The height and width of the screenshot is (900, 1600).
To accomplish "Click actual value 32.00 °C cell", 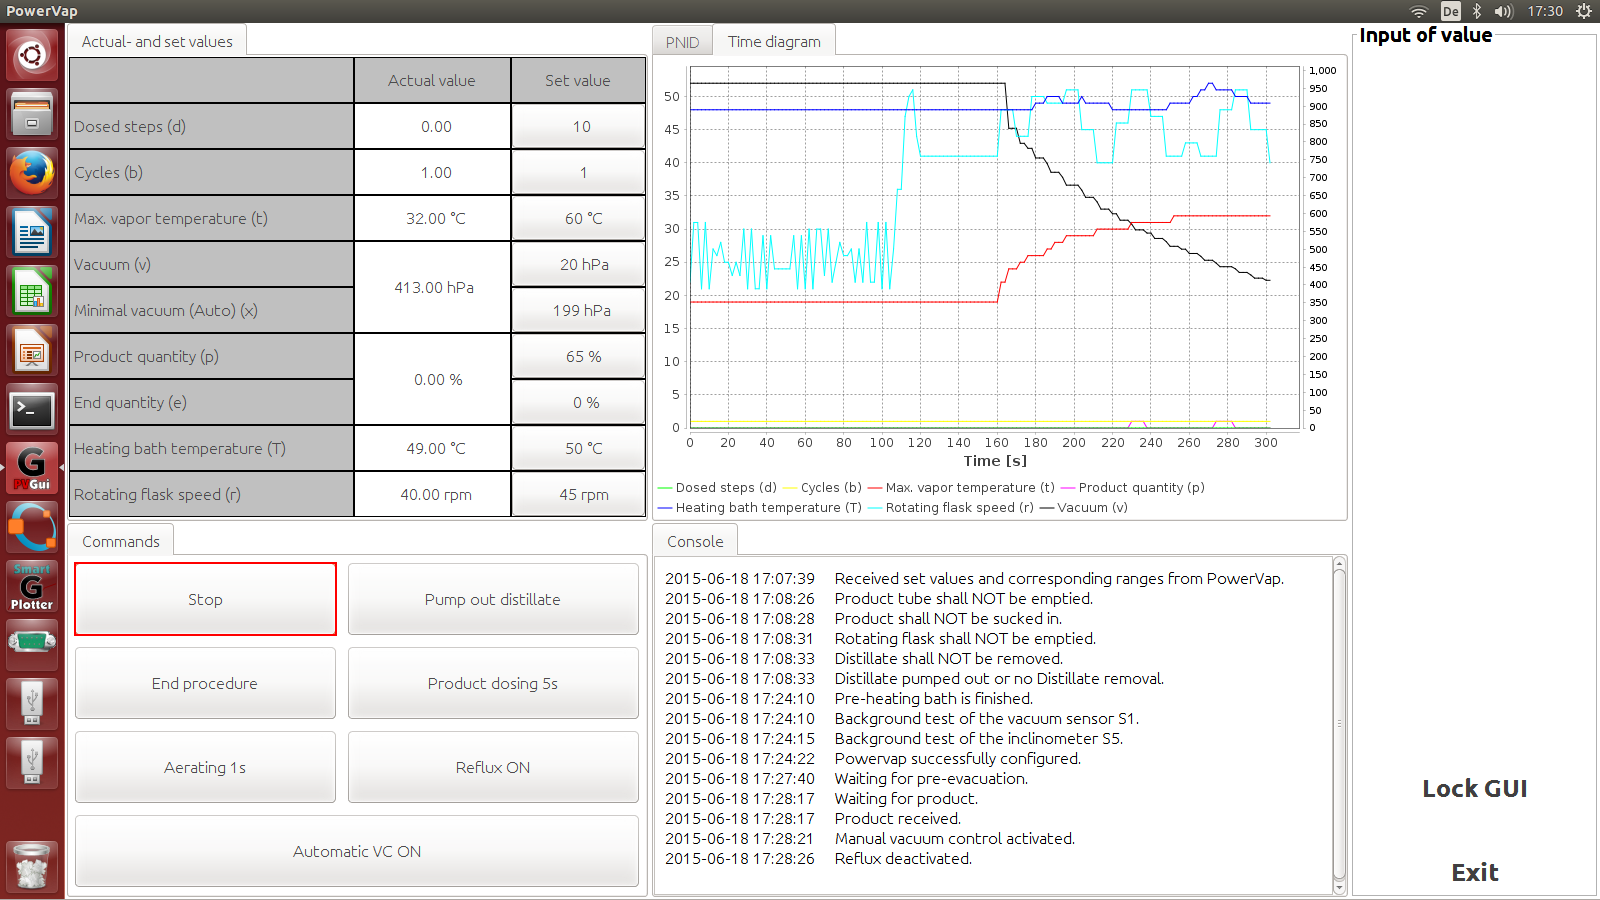I will point(433,218).
